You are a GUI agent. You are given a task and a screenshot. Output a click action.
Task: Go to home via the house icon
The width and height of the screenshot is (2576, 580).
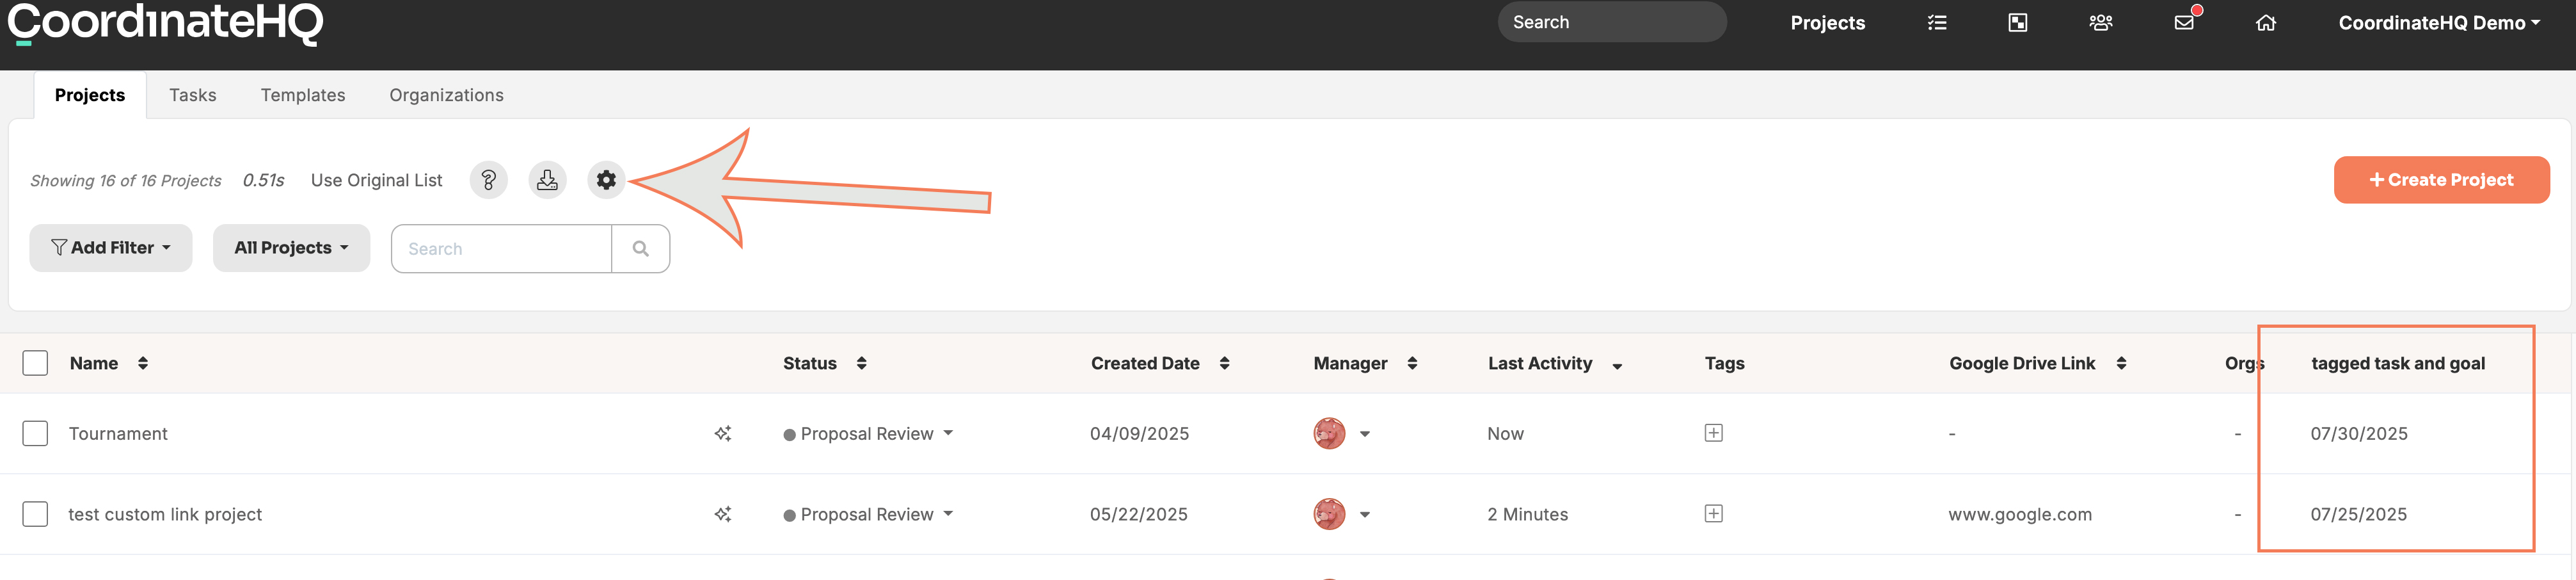(x=2265, y=22)
